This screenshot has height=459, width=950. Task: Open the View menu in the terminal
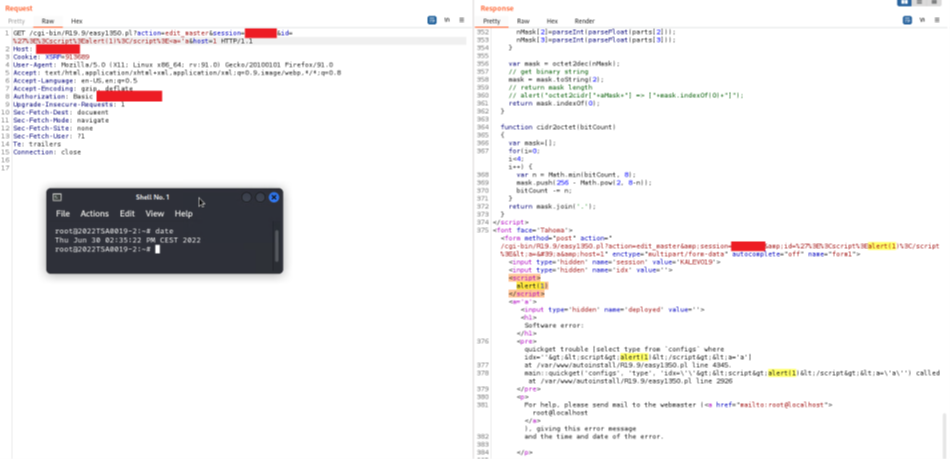(x=154, y=214)
